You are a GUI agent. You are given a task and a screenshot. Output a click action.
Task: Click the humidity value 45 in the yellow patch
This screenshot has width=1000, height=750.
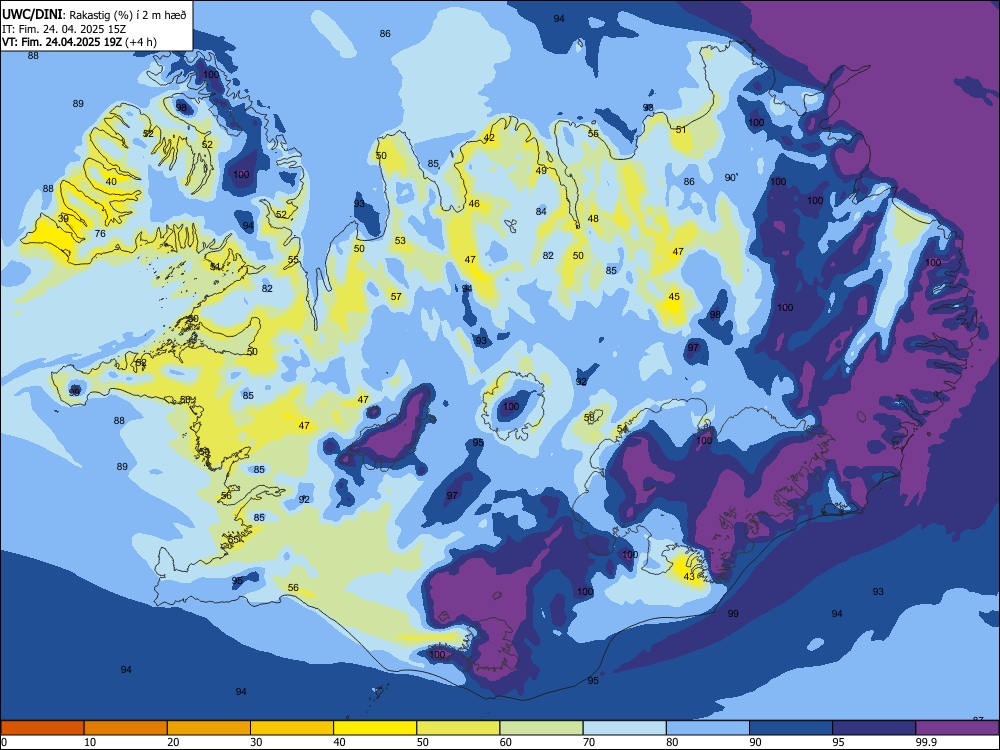674,297
